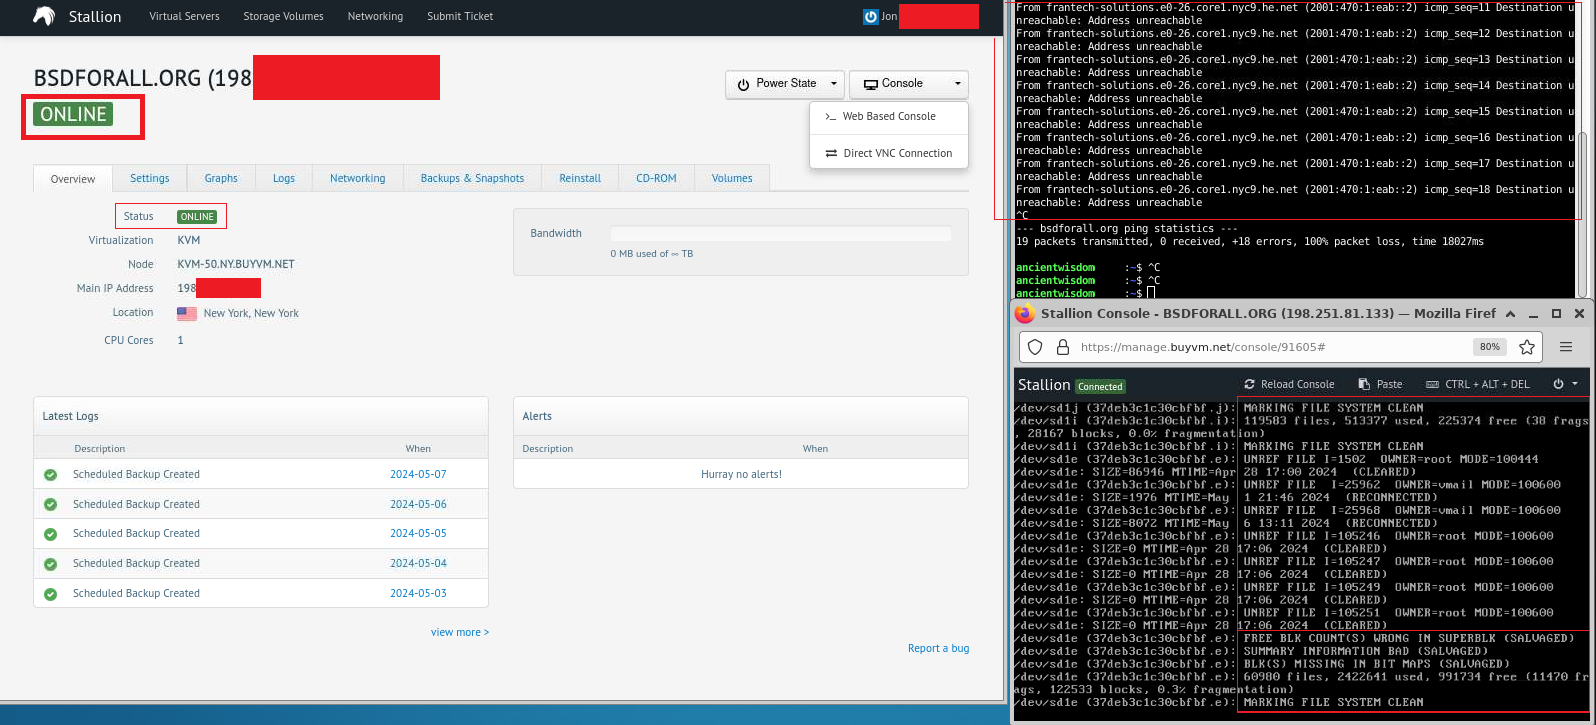Click the padlock site security icon

(1063, 347)
